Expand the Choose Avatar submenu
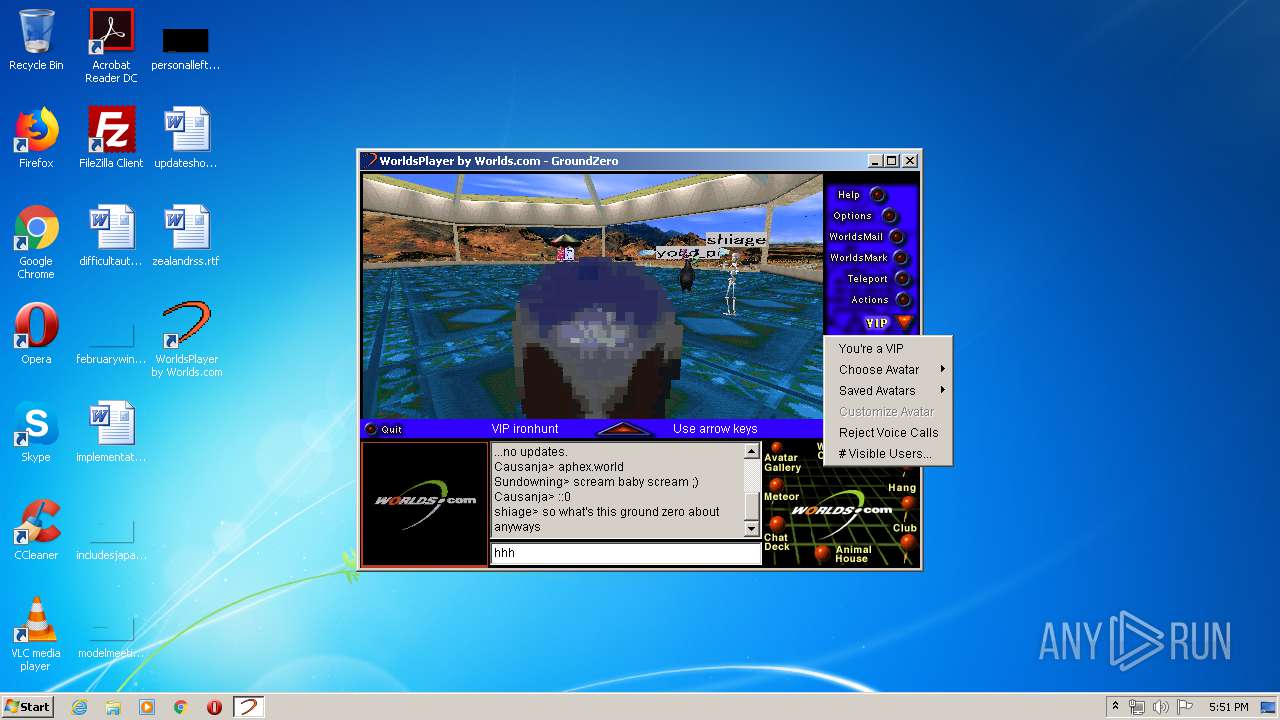 pos(888,370)
